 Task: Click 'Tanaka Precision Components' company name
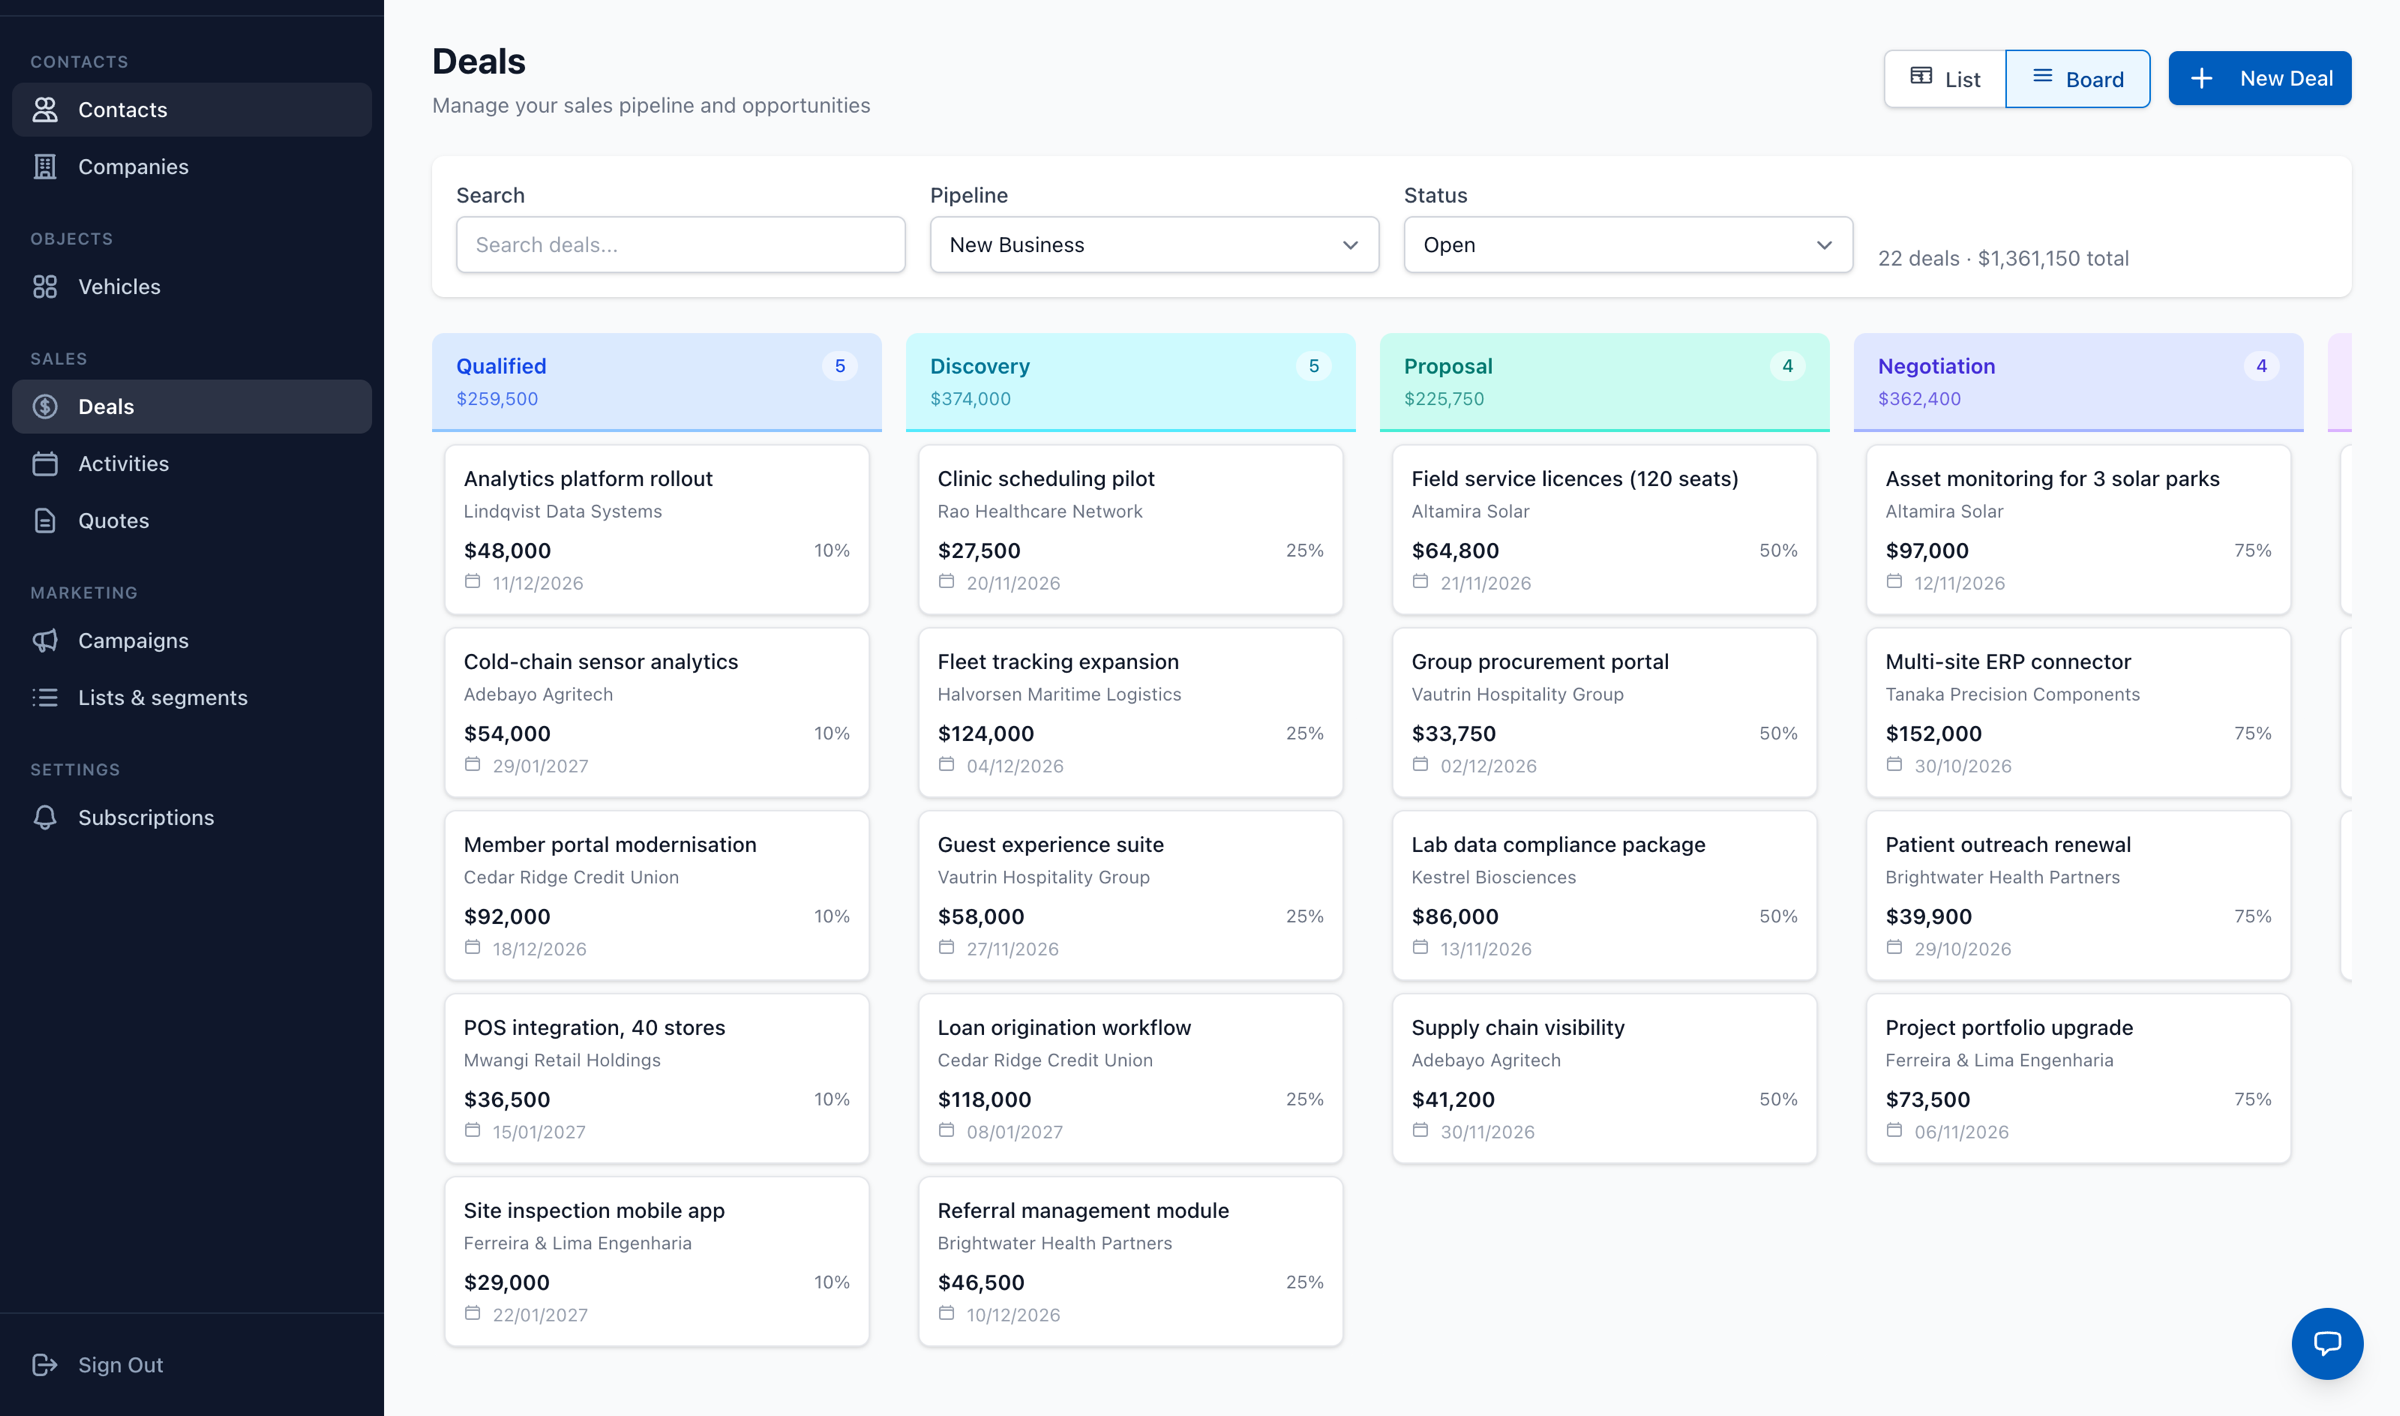[x=2013, y=694]
